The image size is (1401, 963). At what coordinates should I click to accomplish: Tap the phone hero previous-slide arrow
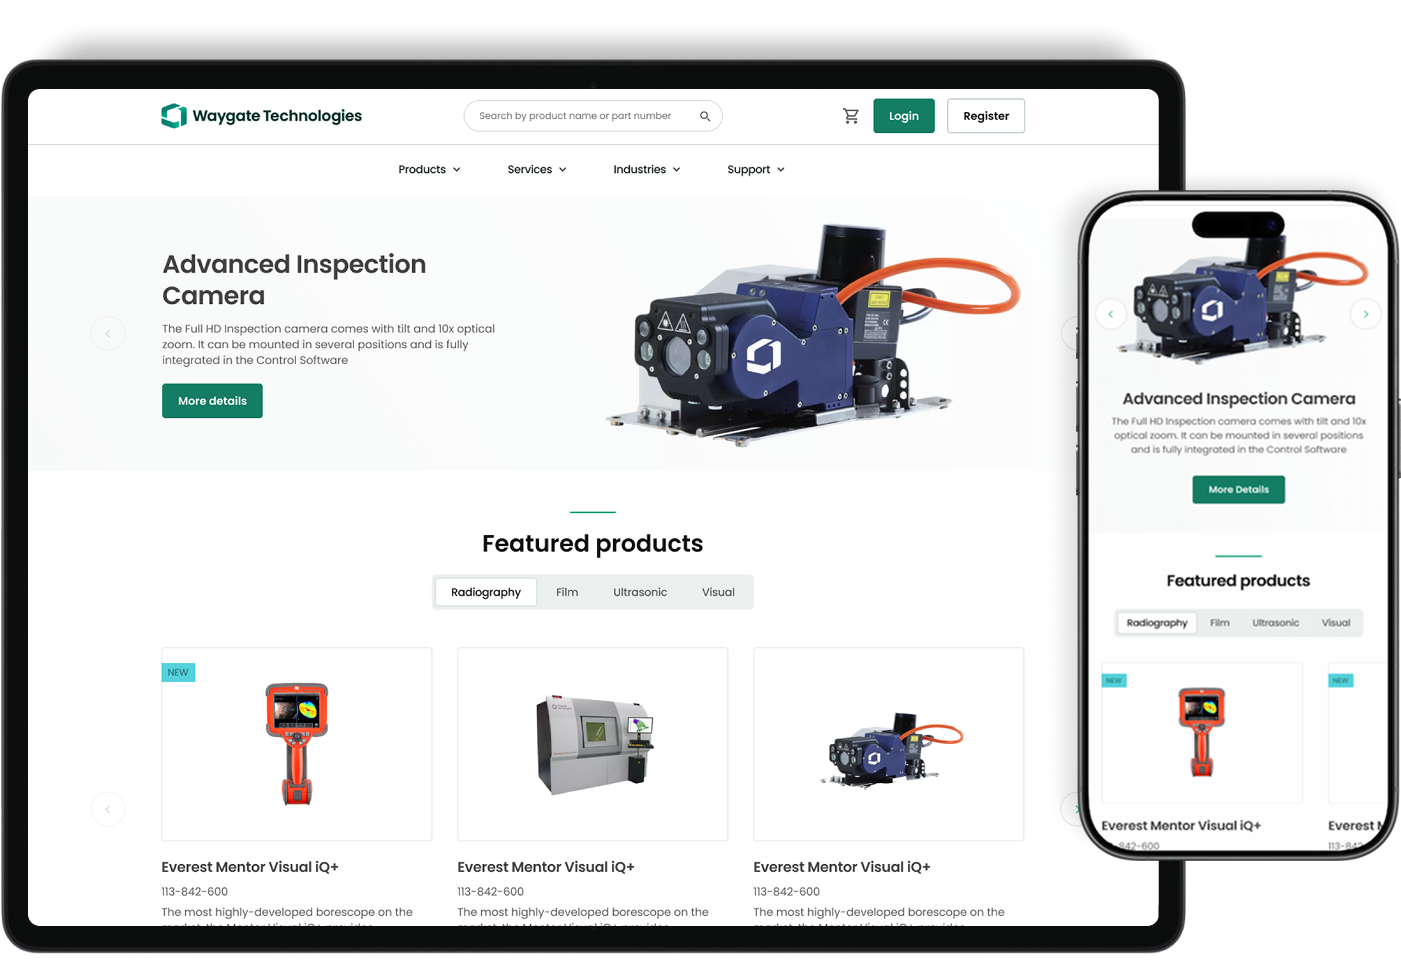(1111, 314)
